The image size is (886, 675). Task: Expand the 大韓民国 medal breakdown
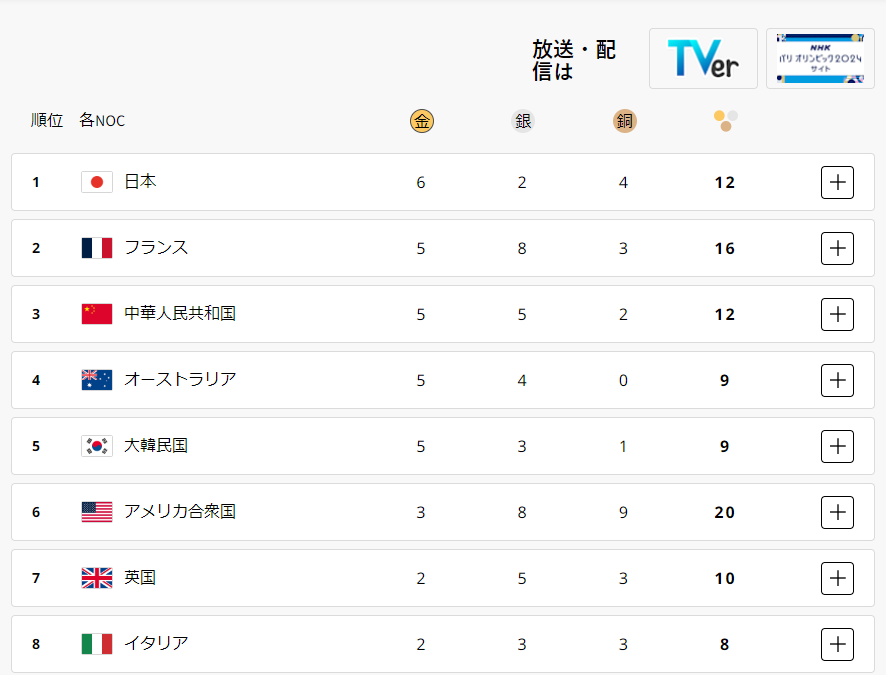(837, 446)
